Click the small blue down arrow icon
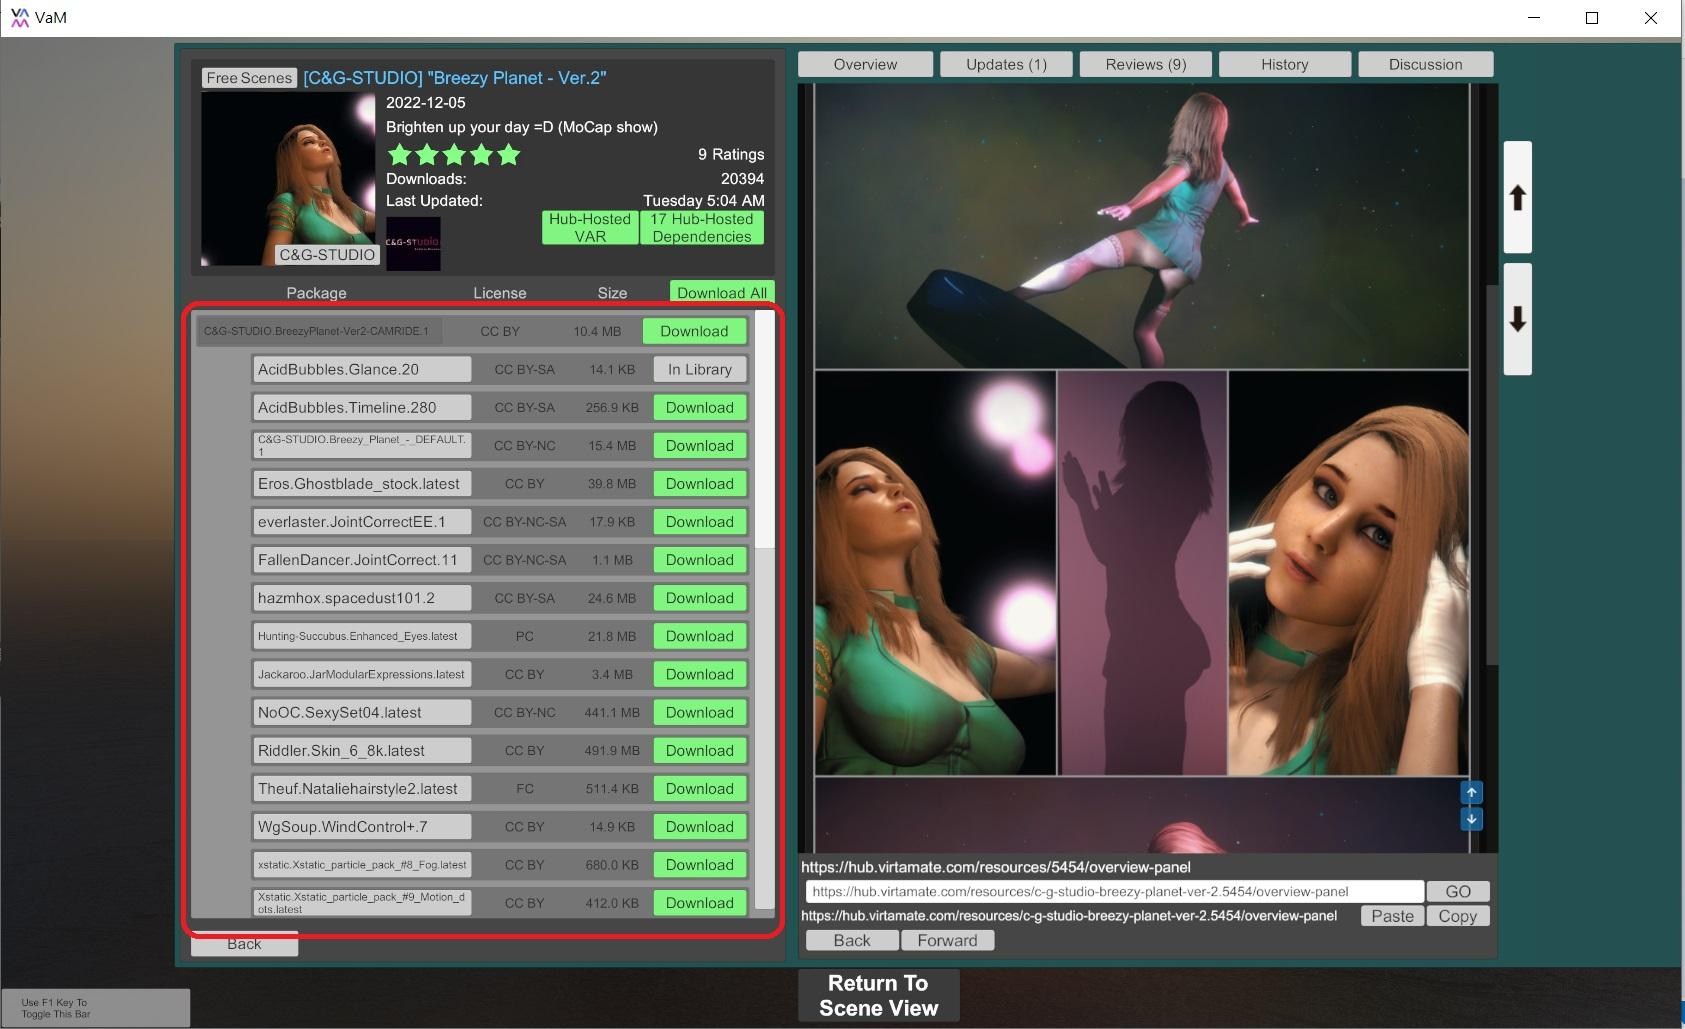The width and height of the screenshot is (1685, 1029). click(1471, 819)
